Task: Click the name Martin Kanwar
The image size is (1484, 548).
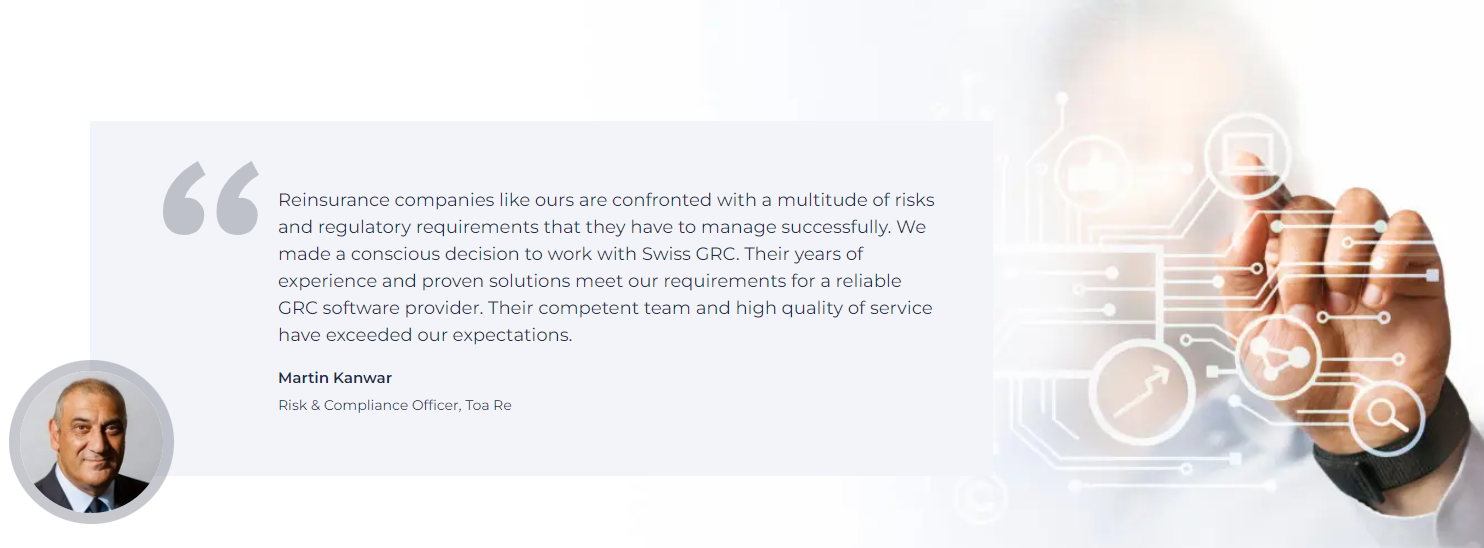Action: [x=335, y=378]
